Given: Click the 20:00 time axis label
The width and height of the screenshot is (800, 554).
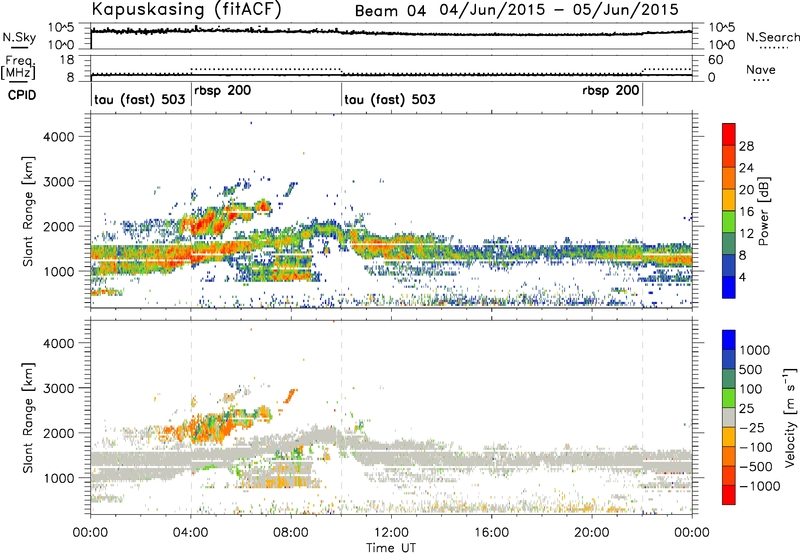Looking at the screenshot, I should click(x=592, y=533).
